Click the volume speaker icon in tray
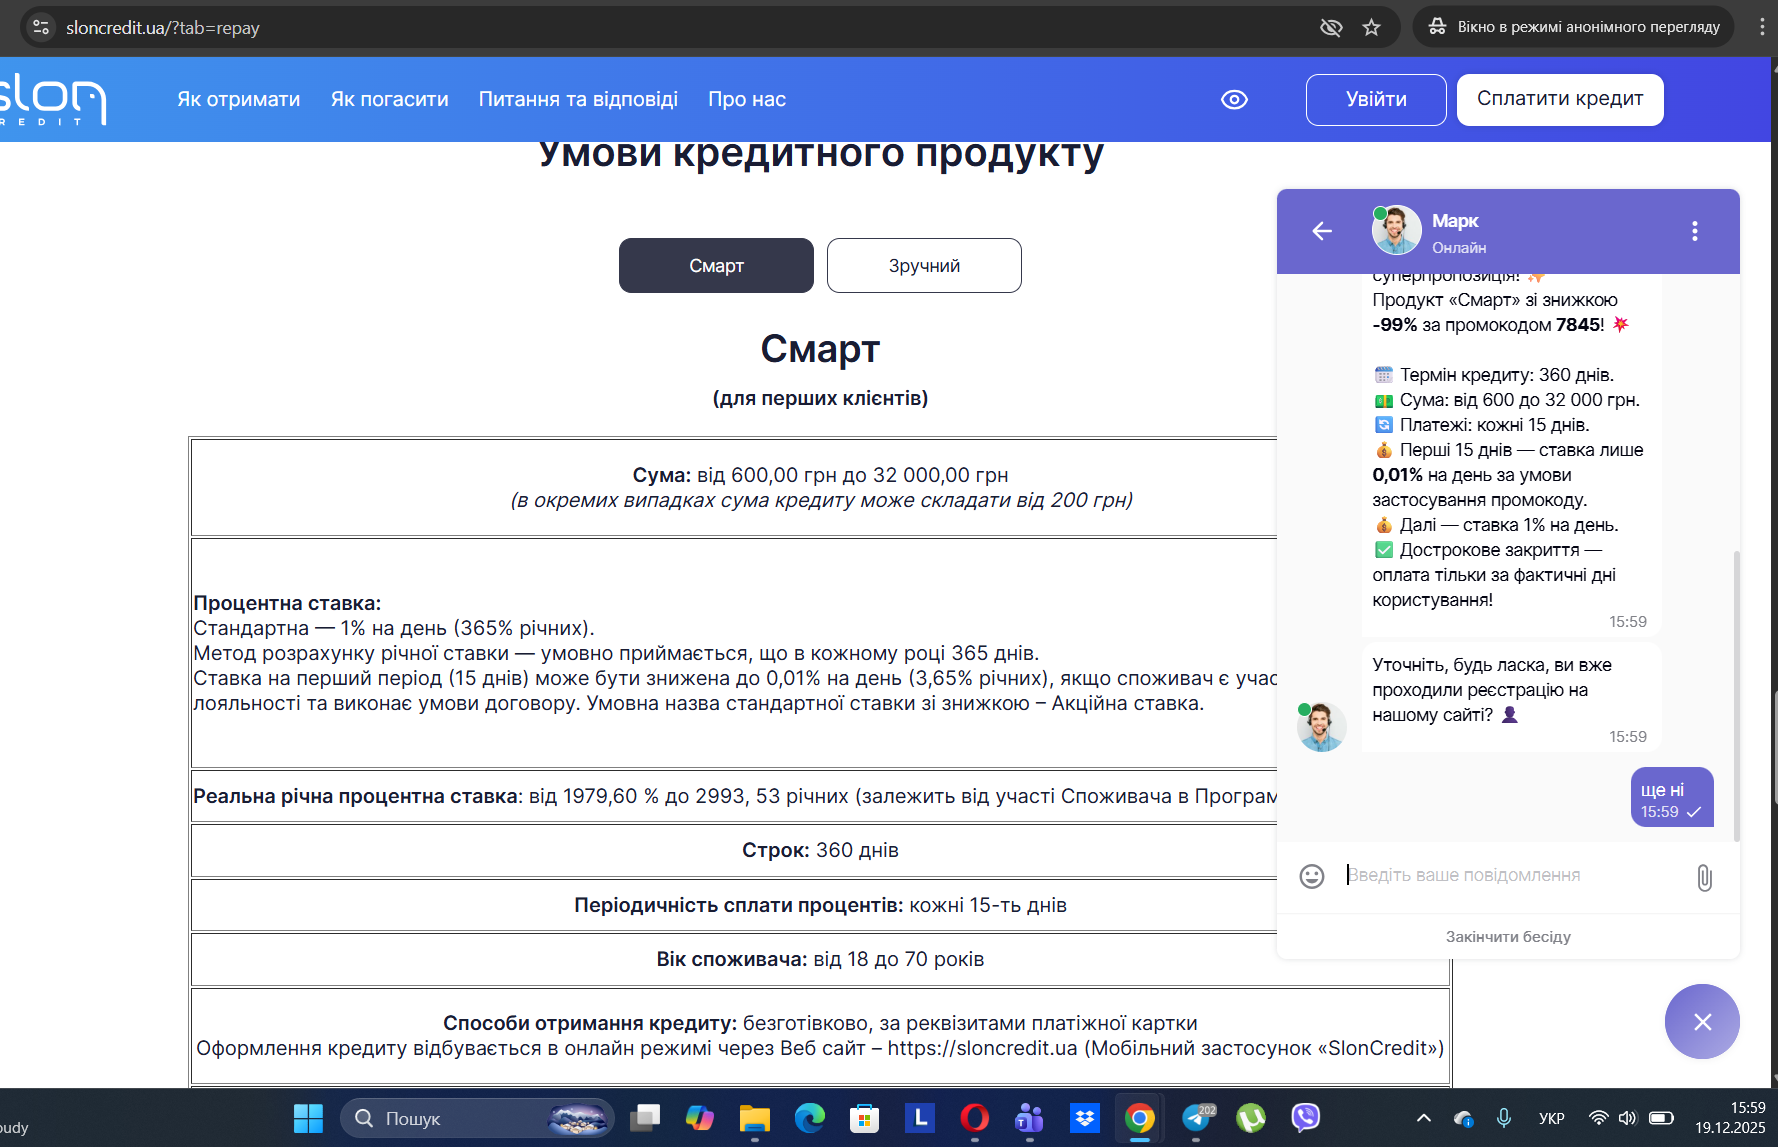This screenshot has width=1778, height=1147. pyautogui.click(x=1628, y=1118)
